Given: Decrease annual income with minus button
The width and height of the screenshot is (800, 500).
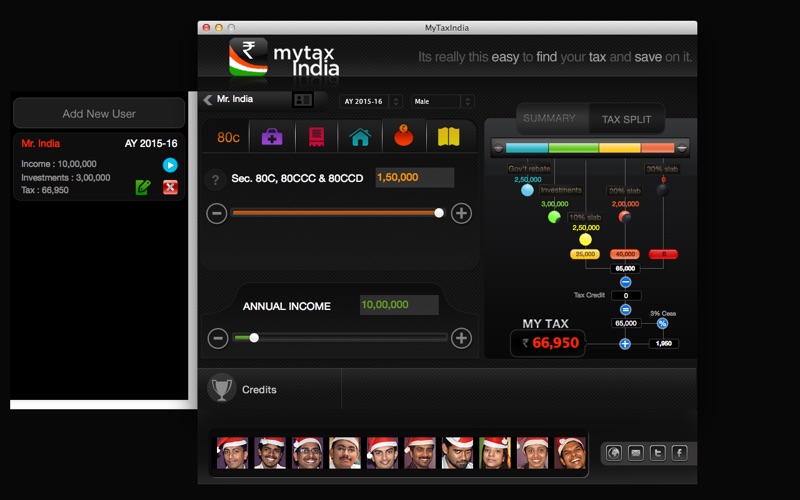Looking at the screenshot, I should coord(218,338).
